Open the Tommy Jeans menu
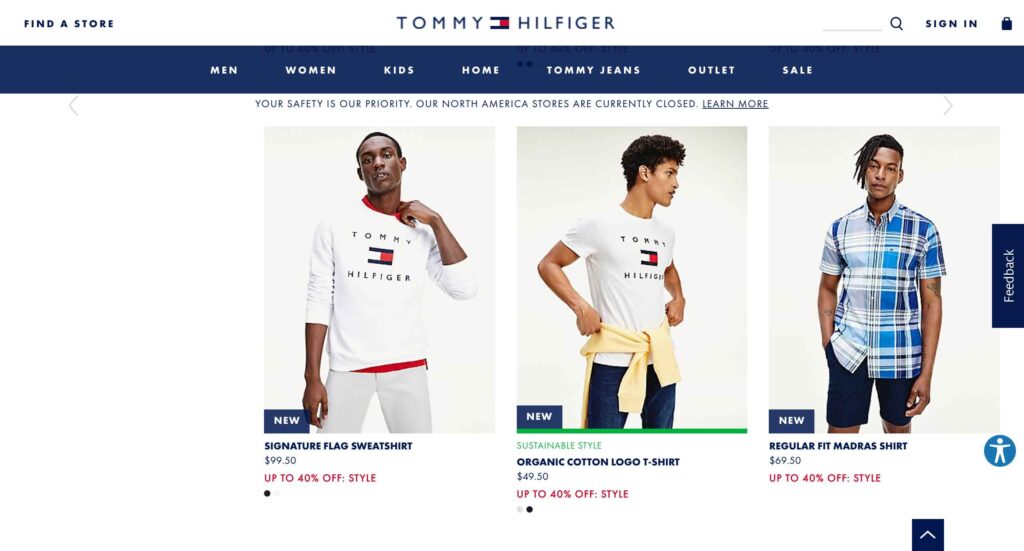Image resolution: width=1024 pixels, height=551 pixels. tap(594, 70)
